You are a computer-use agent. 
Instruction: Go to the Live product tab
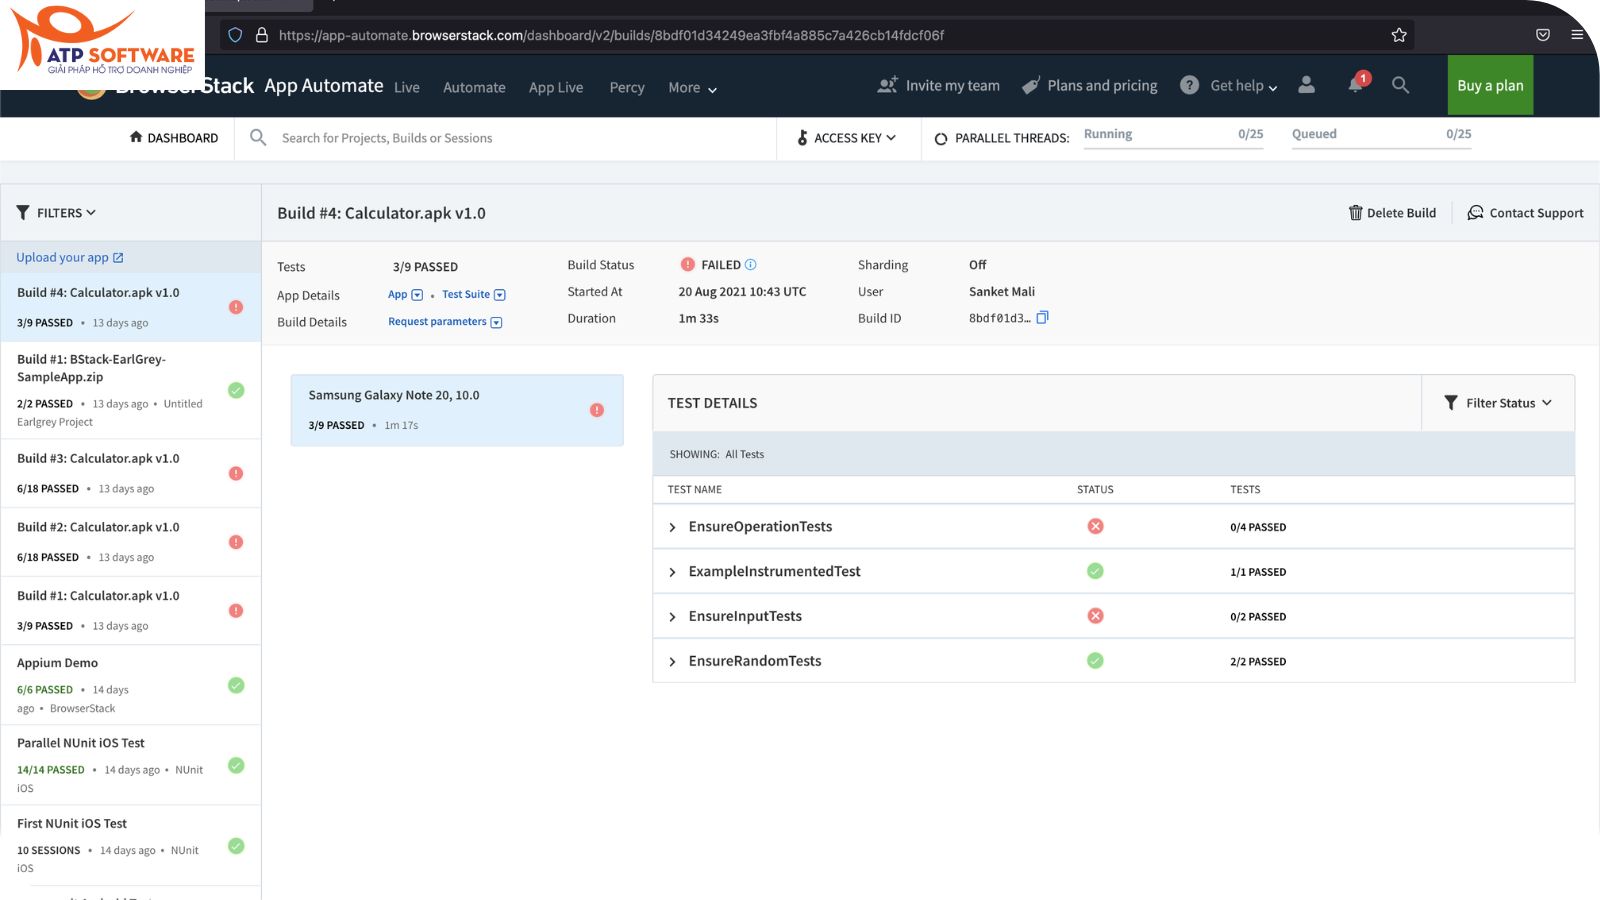click(407, 88)
